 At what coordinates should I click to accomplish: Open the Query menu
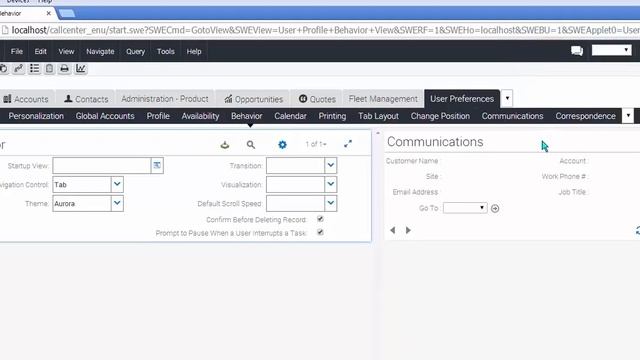point(136,51)
